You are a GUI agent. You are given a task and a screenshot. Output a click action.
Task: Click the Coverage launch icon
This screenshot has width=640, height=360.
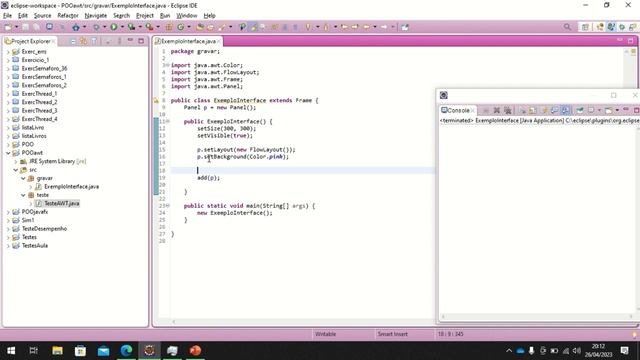tap(131, 27)
